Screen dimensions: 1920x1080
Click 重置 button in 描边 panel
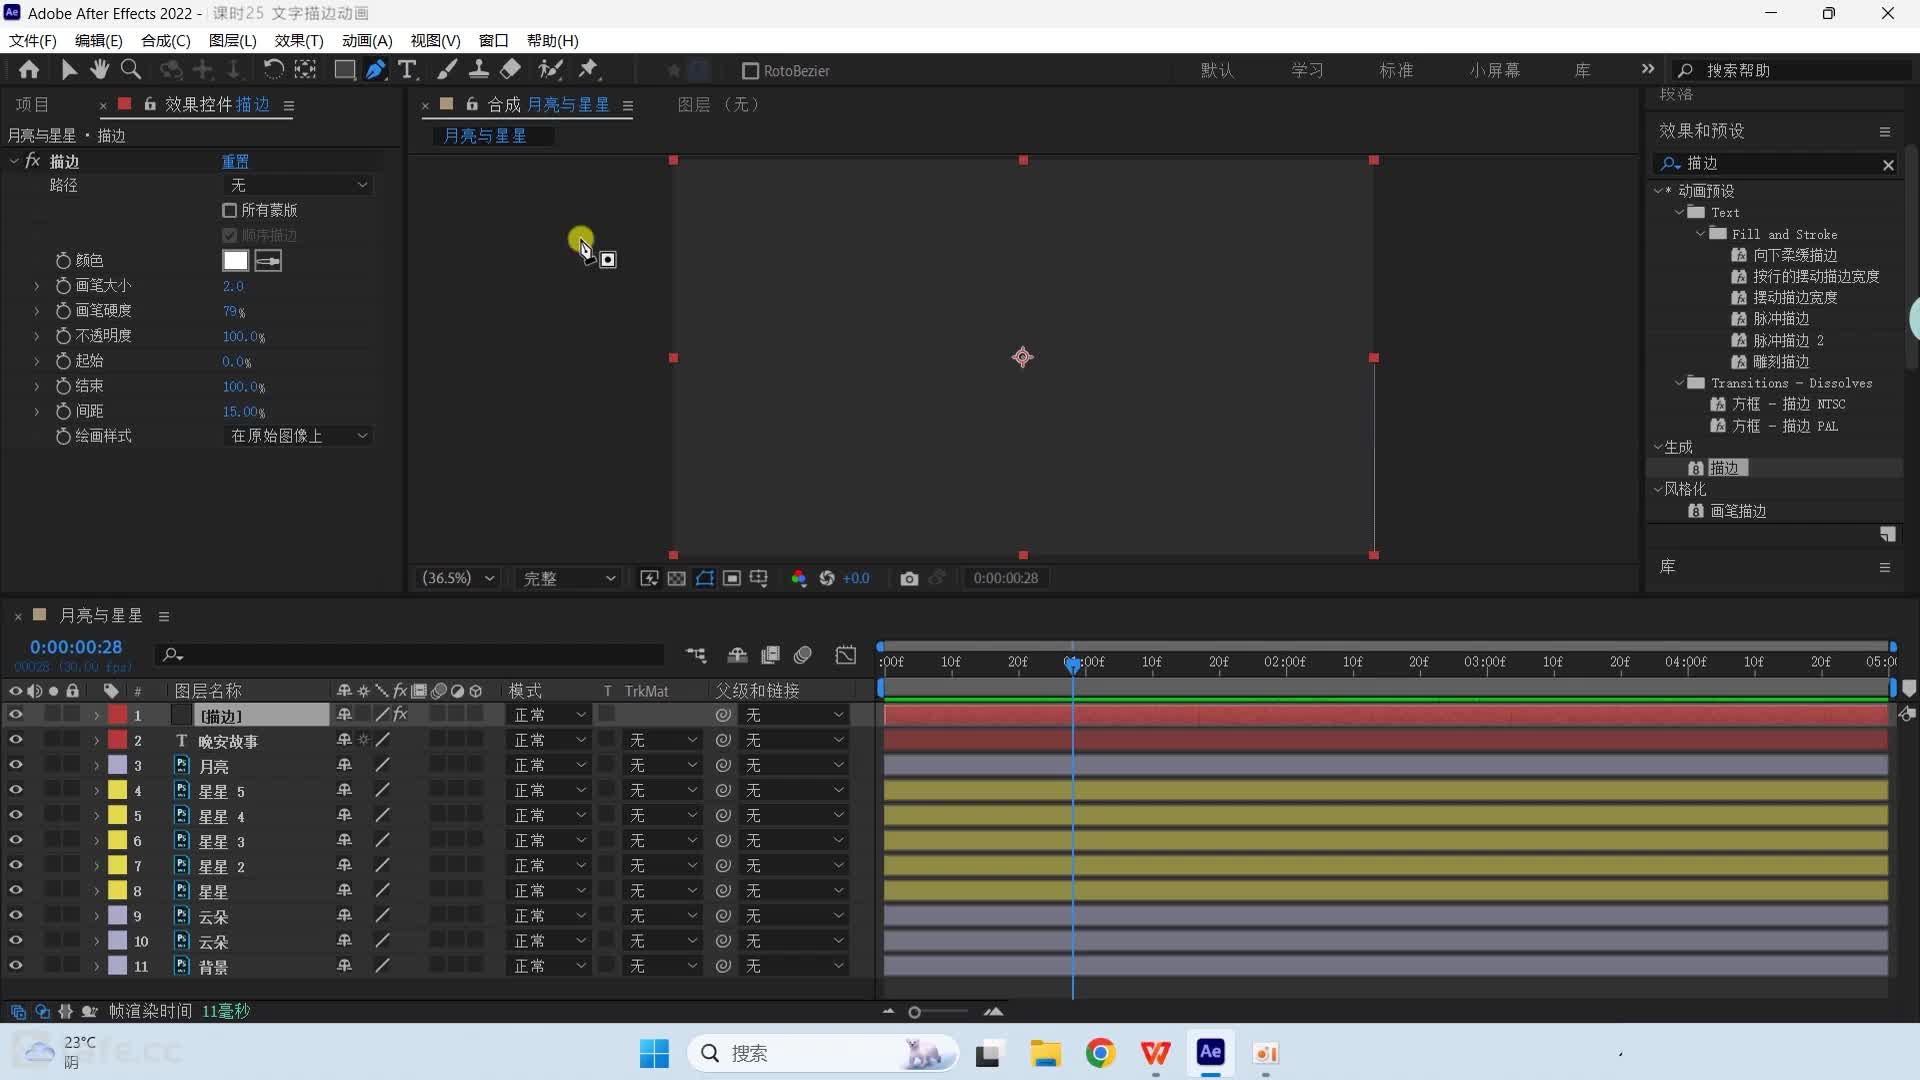tap(235, 161)
